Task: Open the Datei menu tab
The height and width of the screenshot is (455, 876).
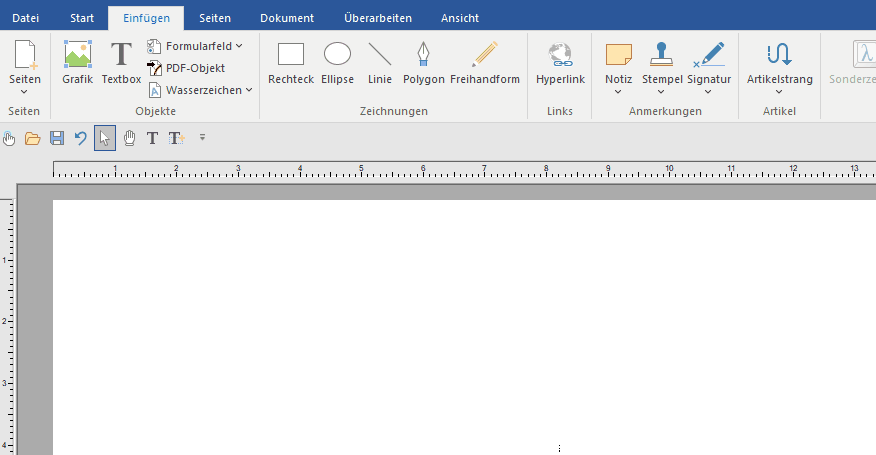Action: pos(26,18)
